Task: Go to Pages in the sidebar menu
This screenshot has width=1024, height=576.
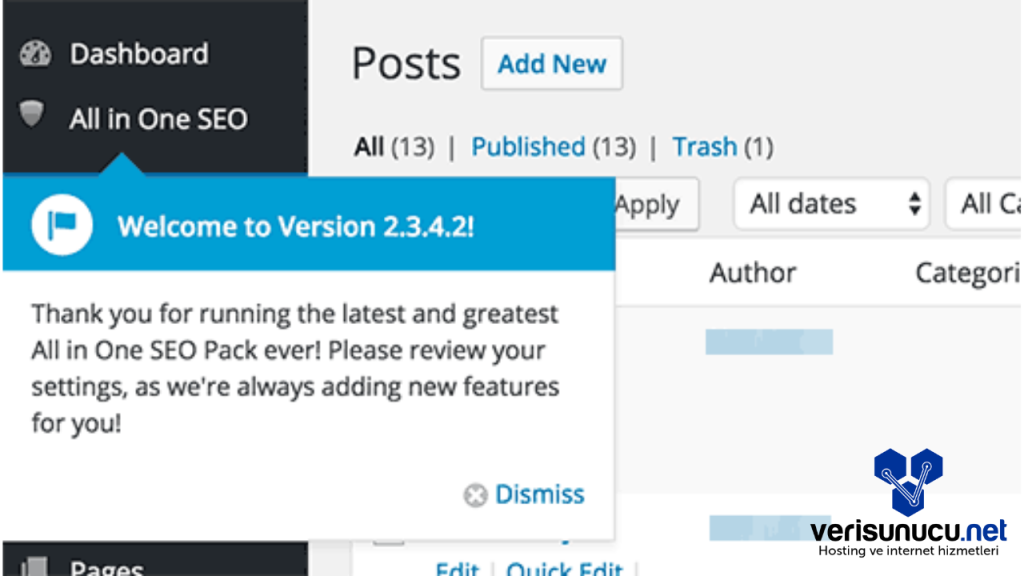Action: click(106, 568)
